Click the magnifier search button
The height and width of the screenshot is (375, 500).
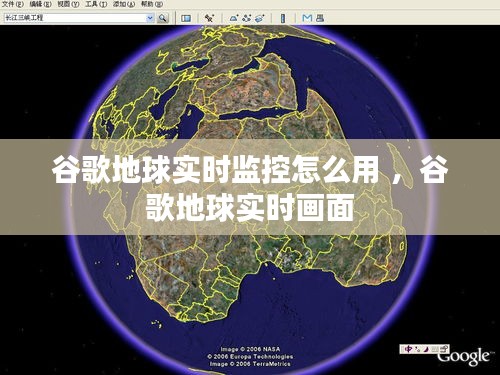click(163, 18)
